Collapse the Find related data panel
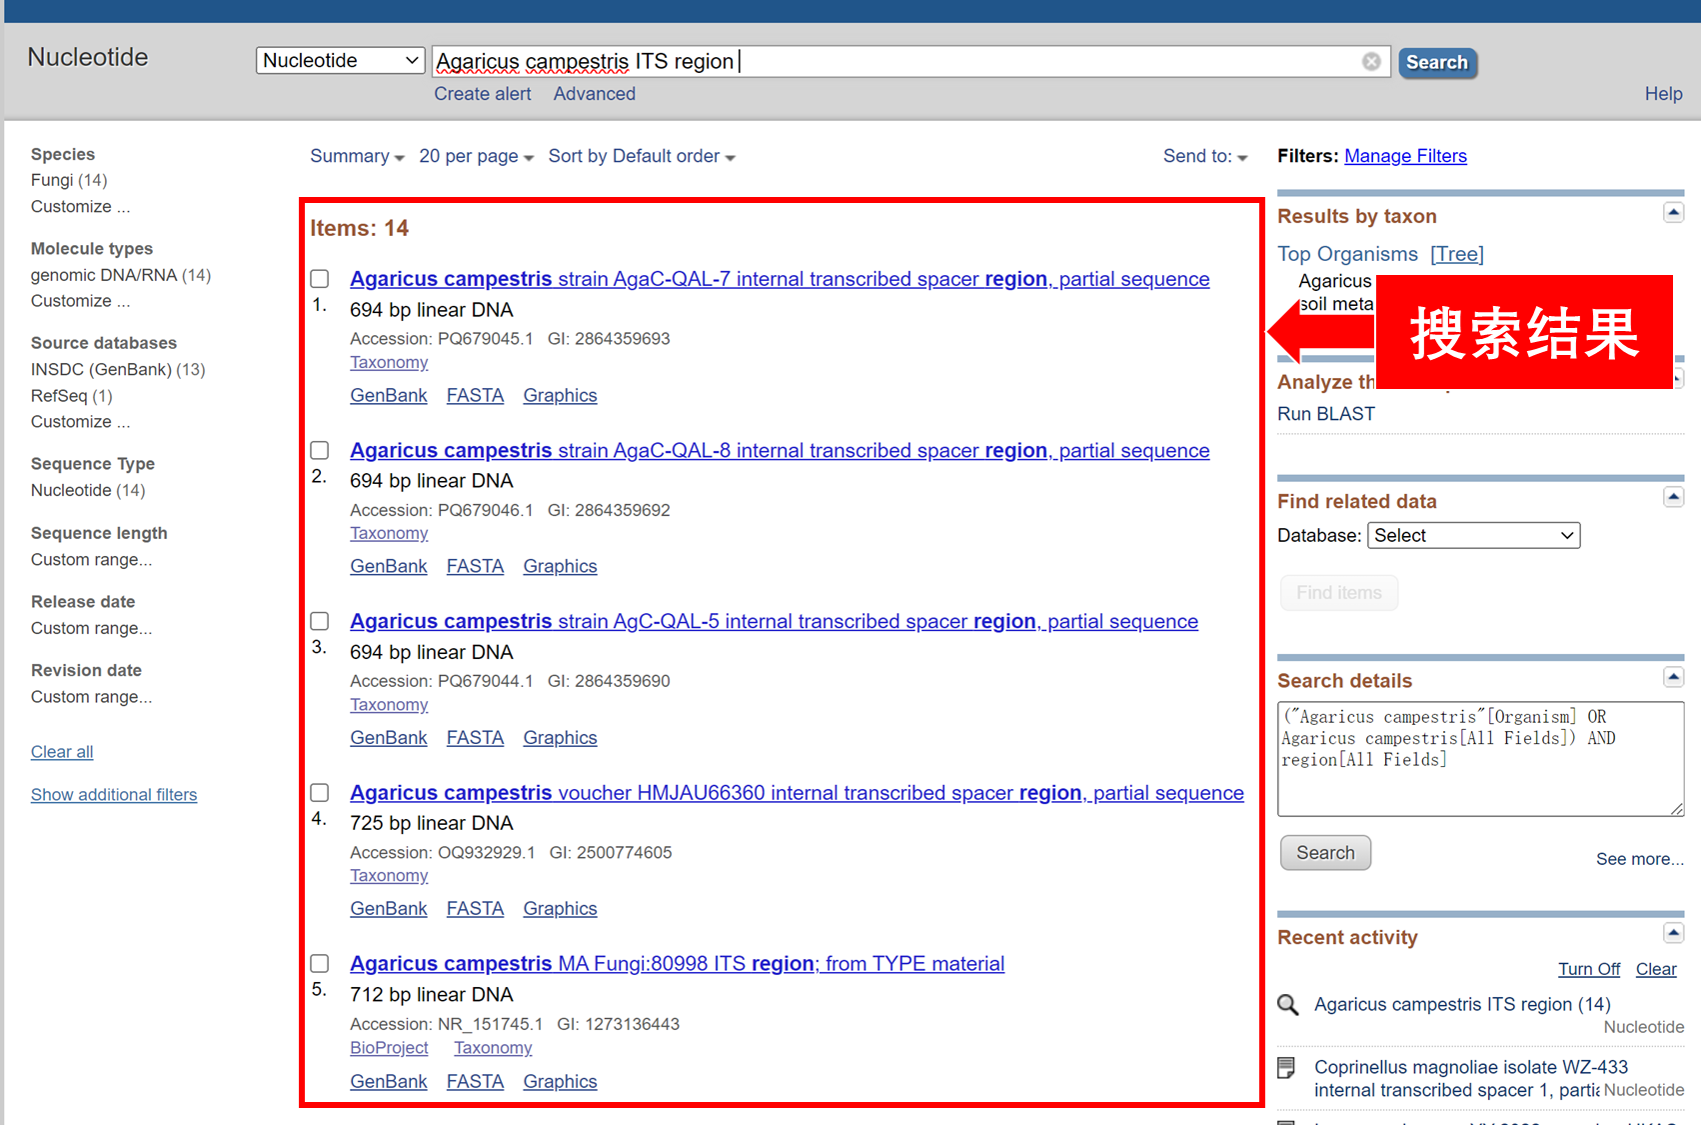This screenshot has height=1125, width=1701. pyautogui.click(x=1673, y=498)
